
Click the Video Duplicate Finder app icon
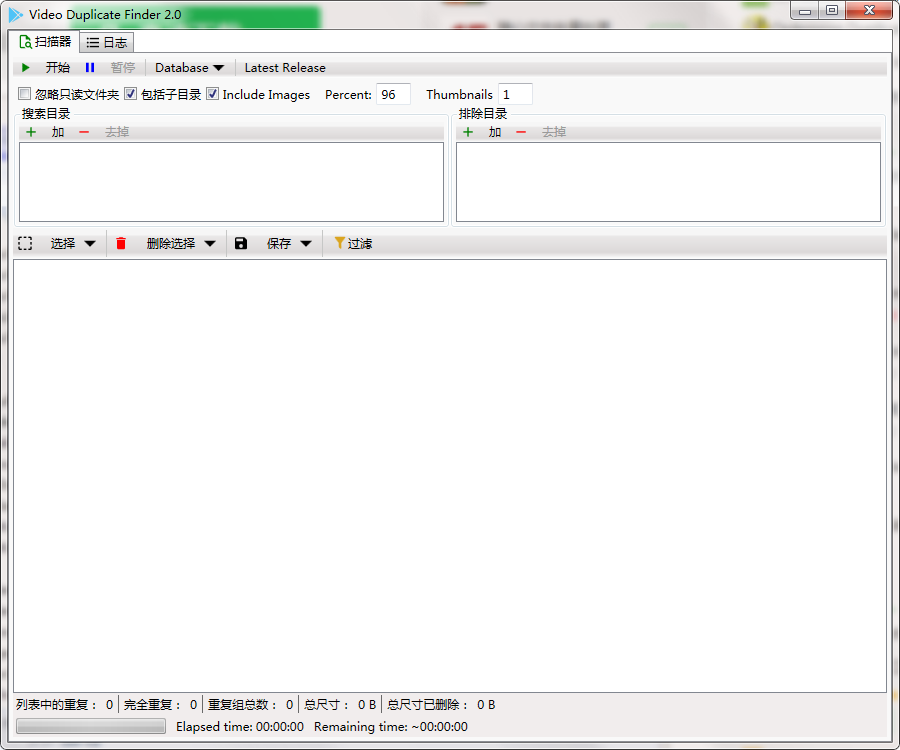(x=15, y=15)
